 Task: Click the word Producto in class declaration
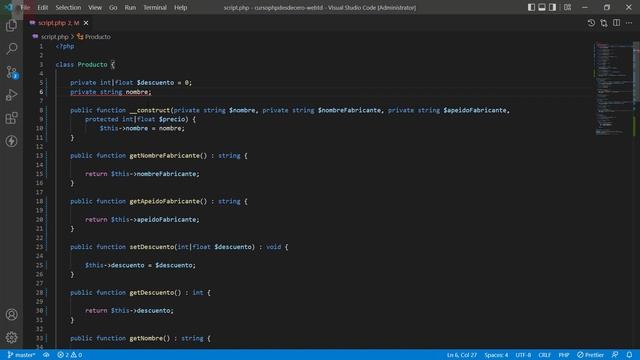coord(92,64)
